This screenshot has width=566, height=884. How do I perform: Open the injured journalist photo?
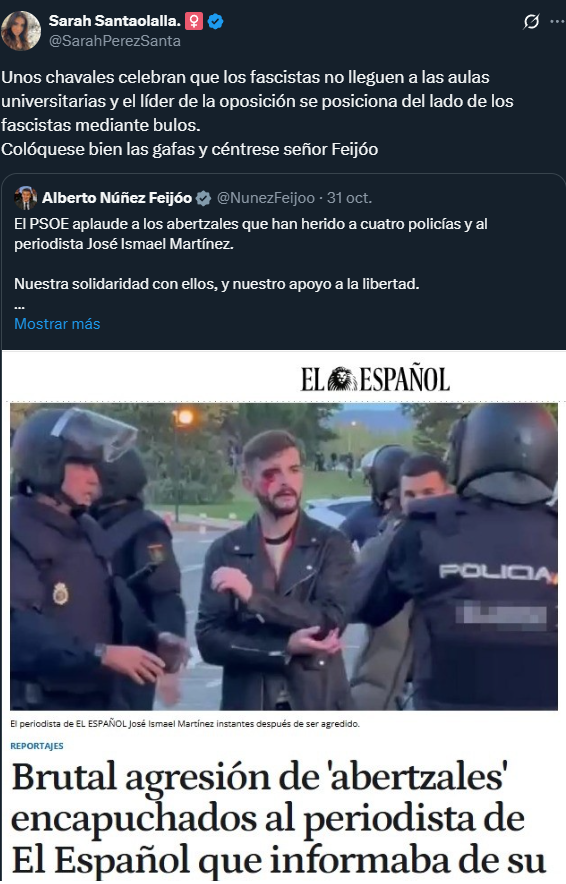click(284, 556)
